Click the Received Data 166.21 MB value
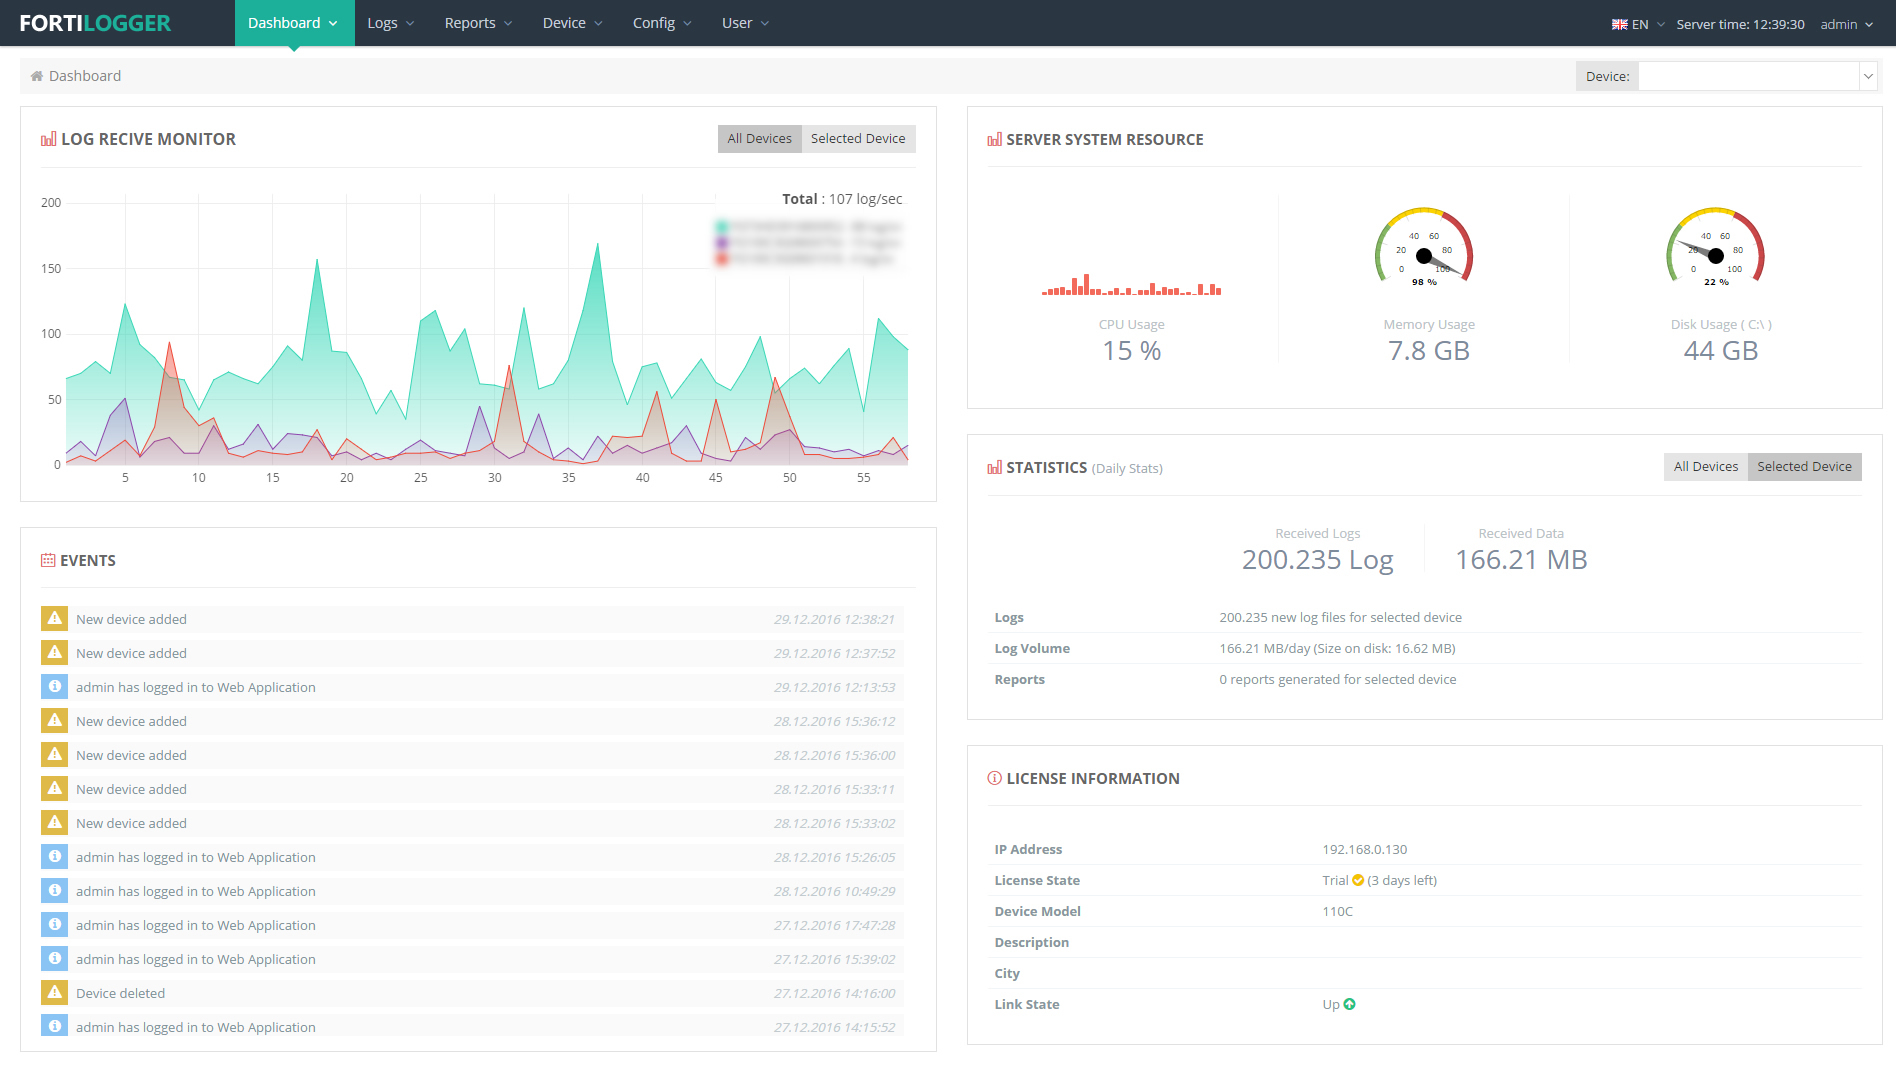1896x1080 pixels. 1521,560
